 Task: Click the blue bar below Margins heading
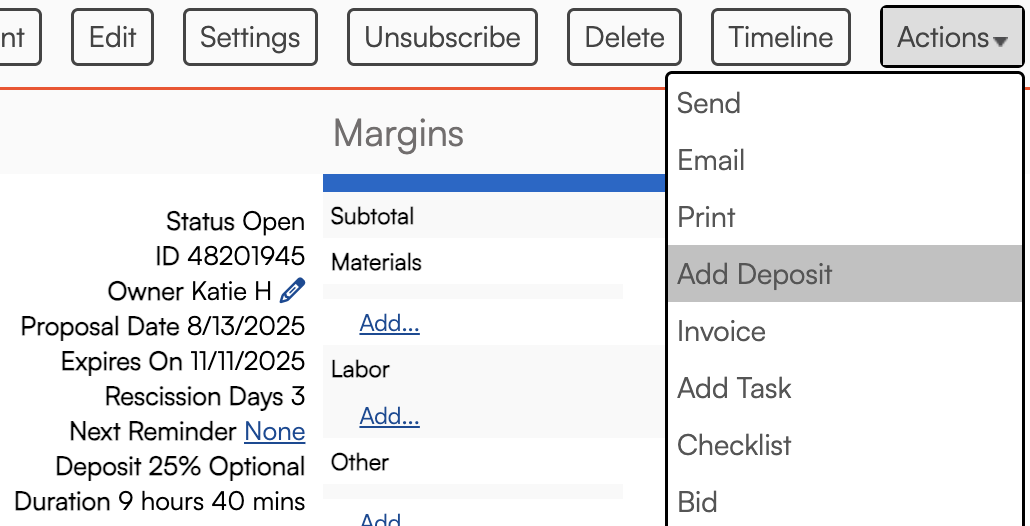coord(494,183)
